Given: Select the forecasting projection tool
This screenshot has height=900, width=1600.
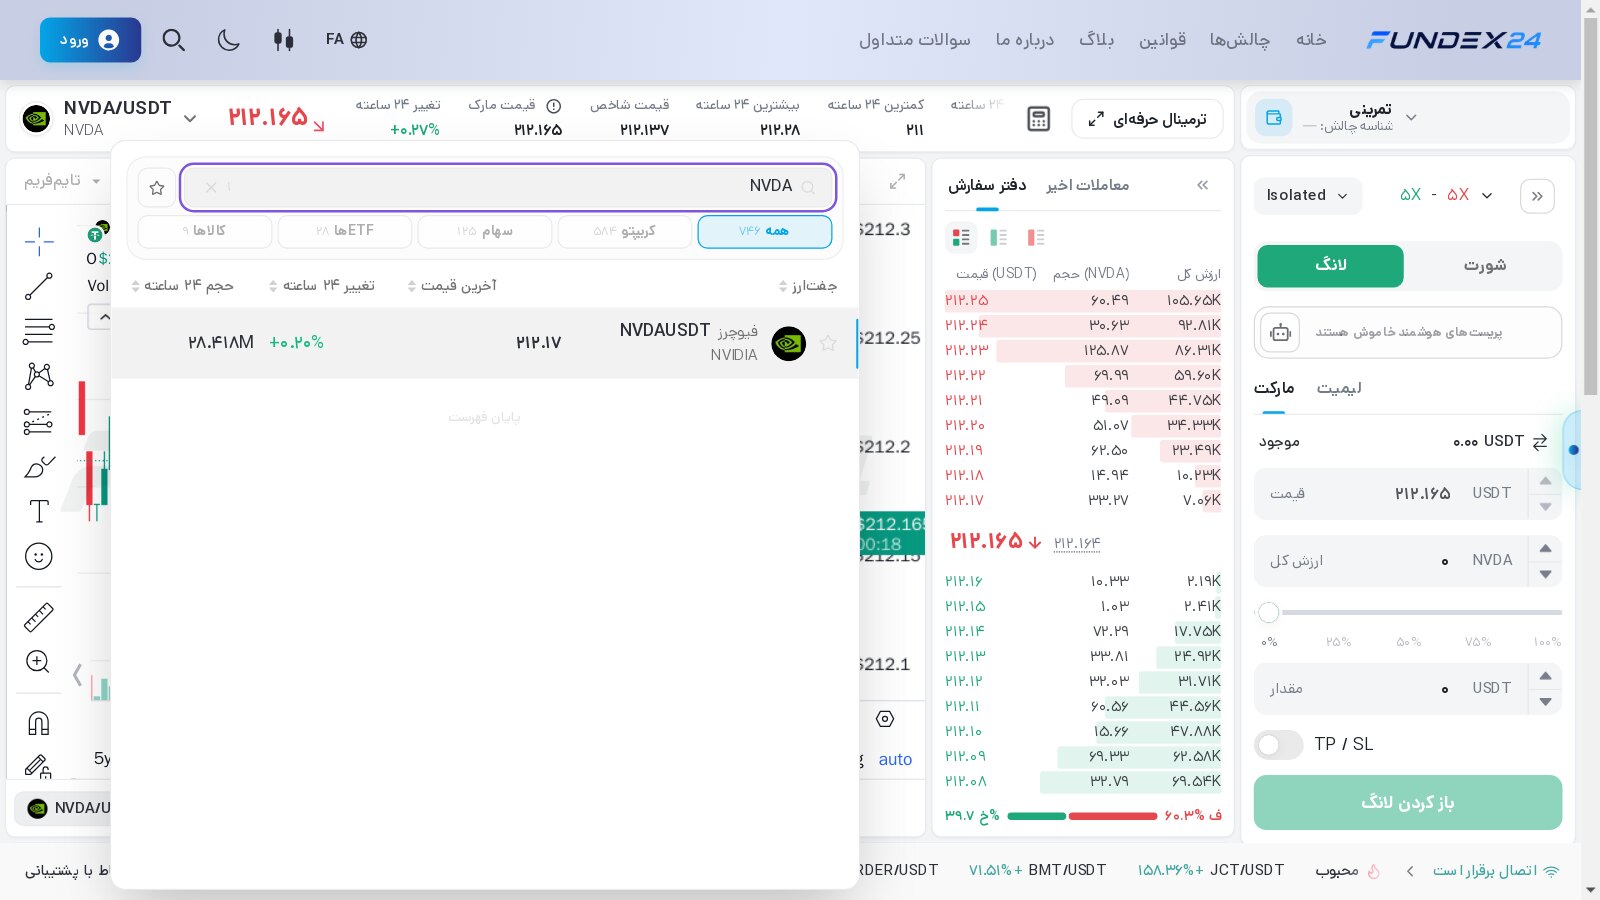Looking at the screenshot, I should pos(39,421).
